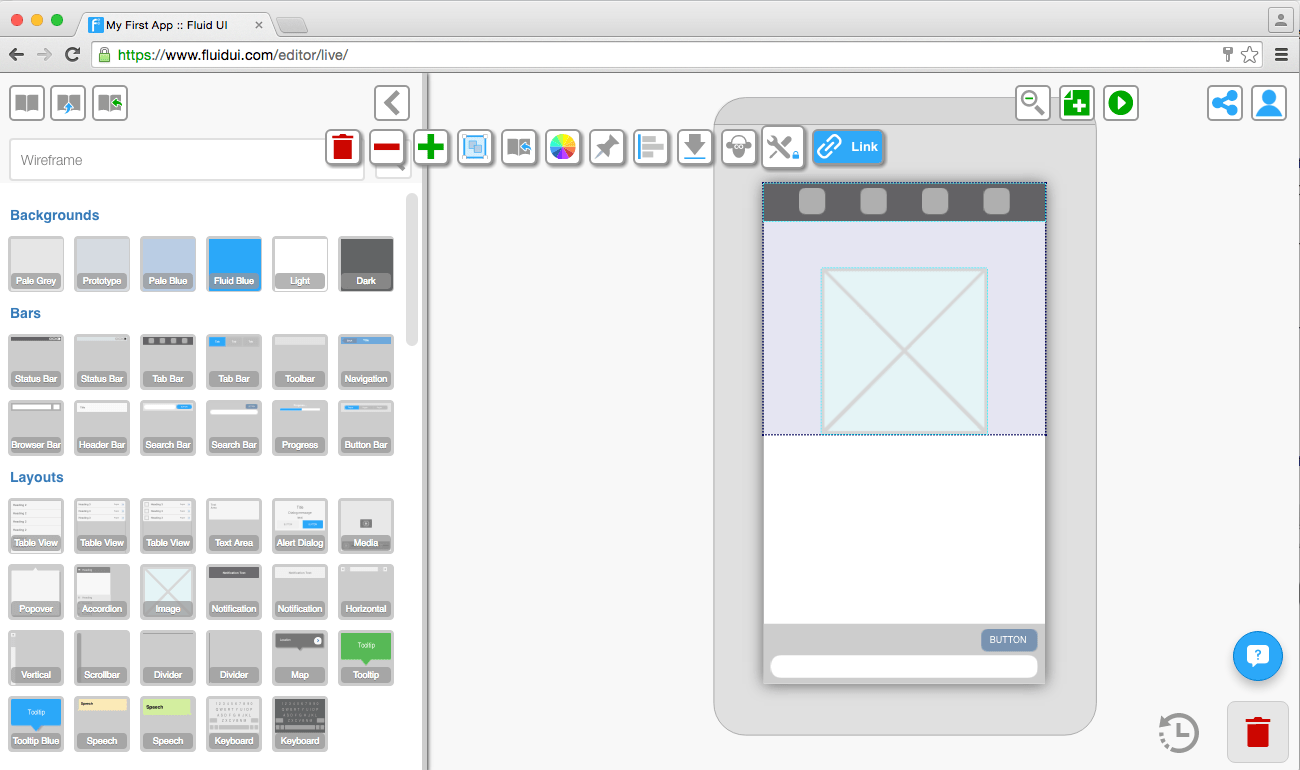This screenshot has height=770, width=1300.
Task: Click the book icon with green arrow
Action: click(x=110, y=103)
